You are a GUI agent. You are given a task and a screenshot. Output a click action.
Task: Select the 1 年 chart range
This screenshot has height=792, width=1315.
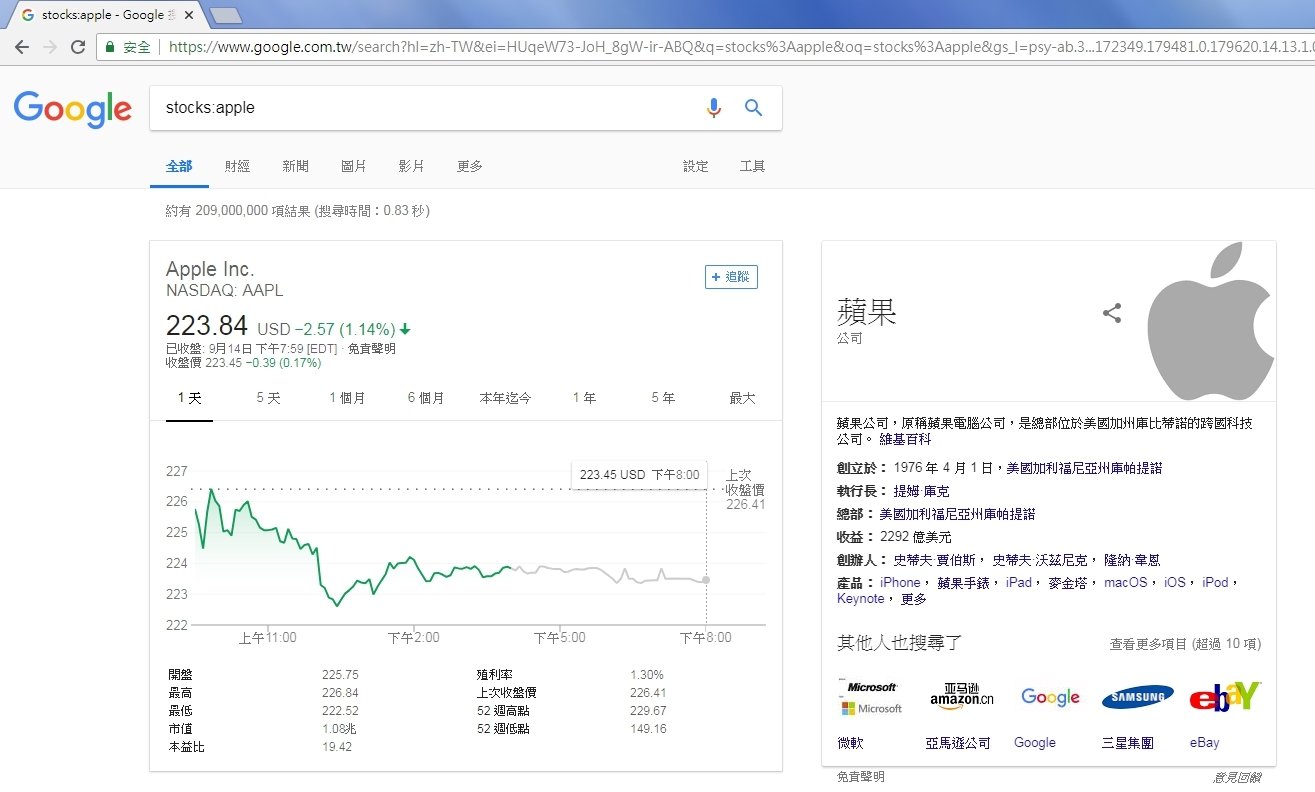coord(584,398)
